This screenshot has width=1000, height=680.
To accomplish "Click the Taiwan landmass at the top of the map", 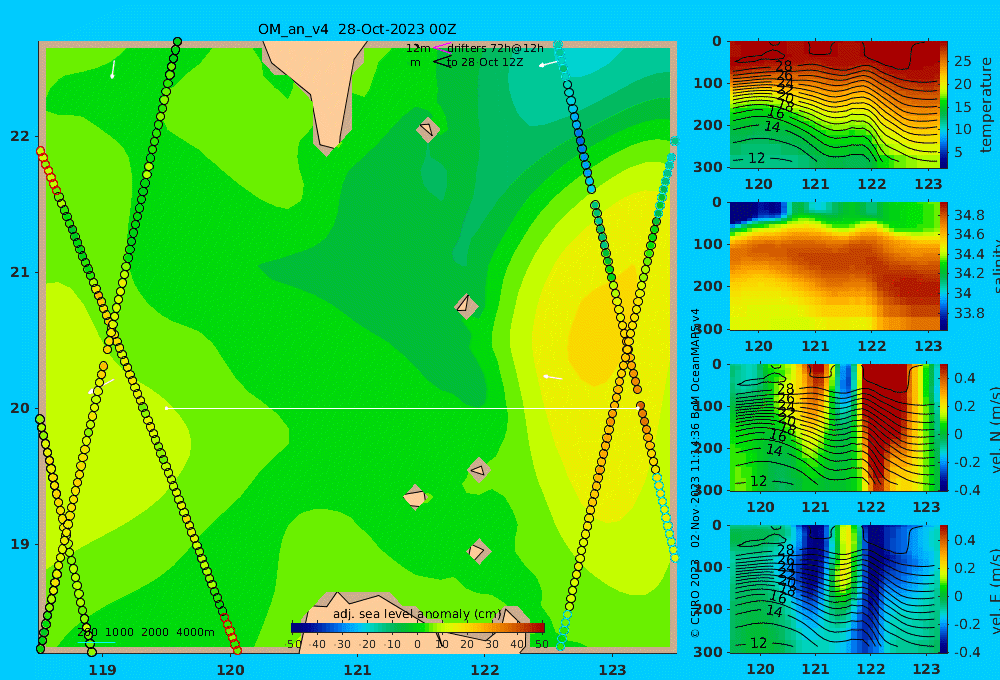I will 319,89.
